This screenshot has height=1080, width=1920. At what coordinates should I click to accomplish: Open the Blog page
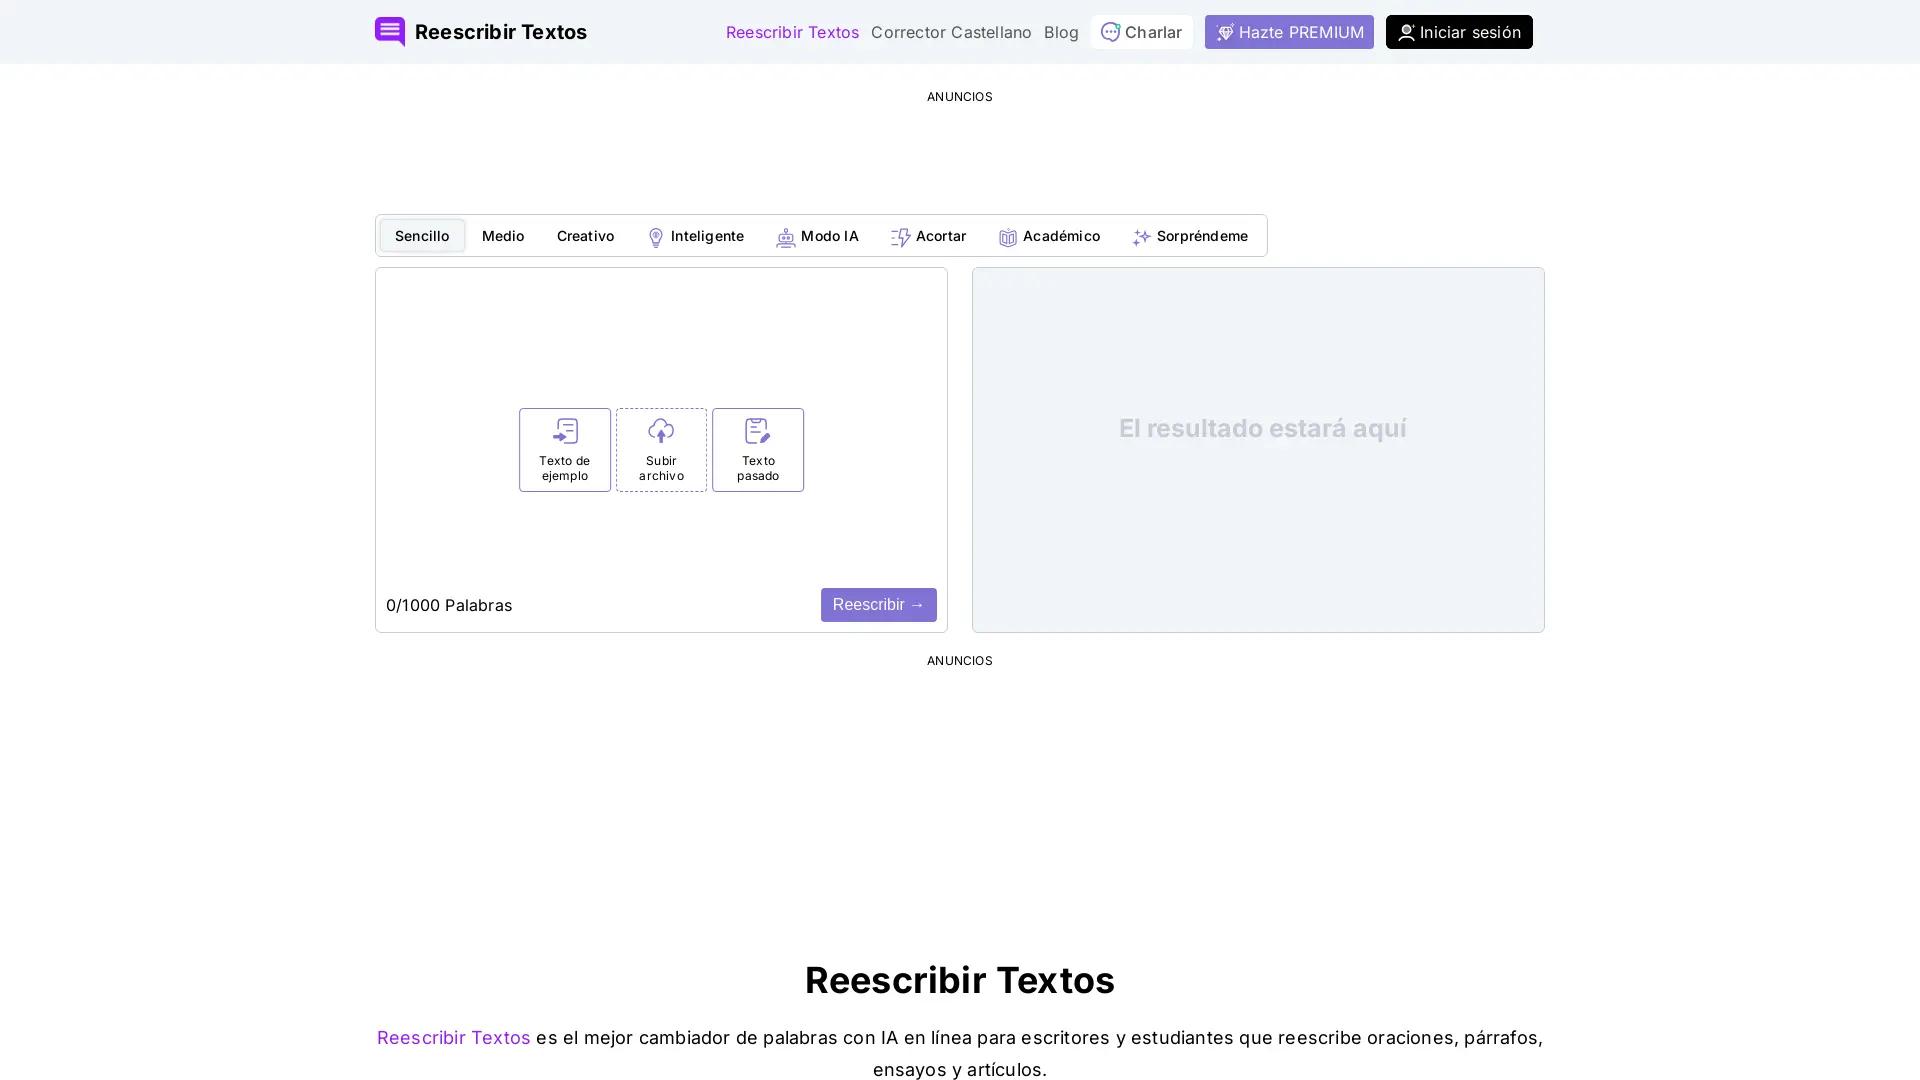point(1060,31)
